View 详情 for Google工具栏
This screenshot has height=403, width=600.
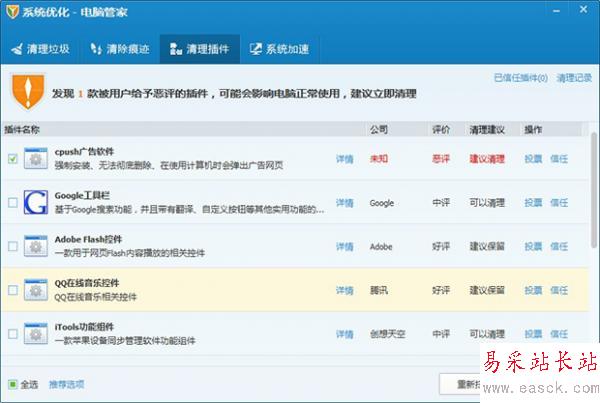tap(344, 203)
